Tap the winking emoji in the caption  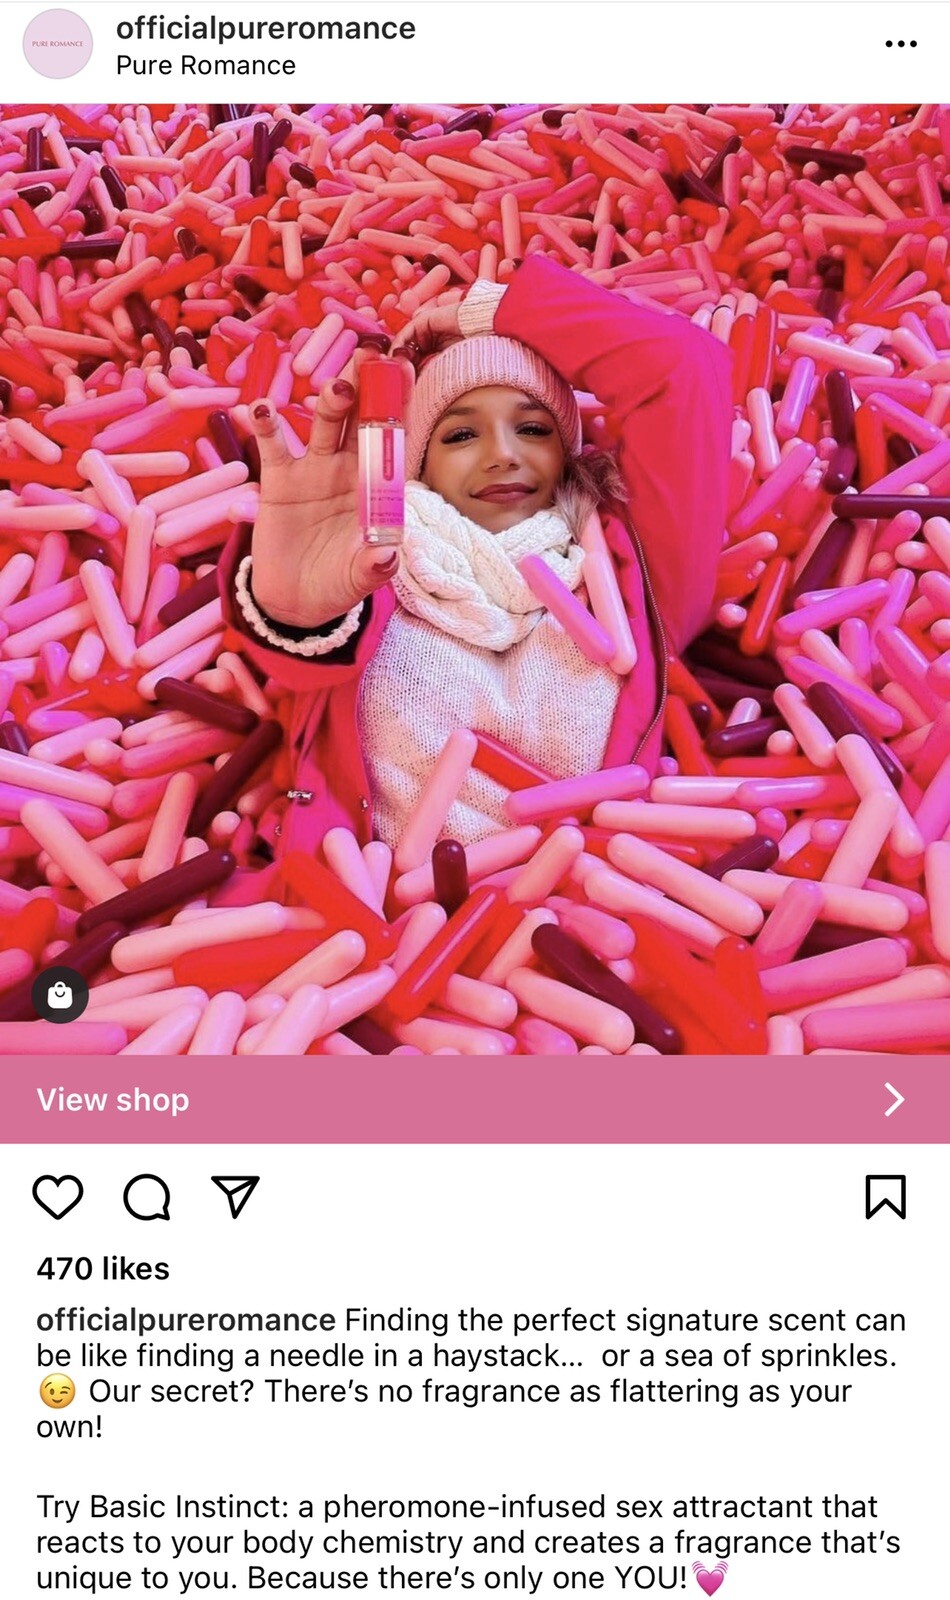(x=57, y=1391)
